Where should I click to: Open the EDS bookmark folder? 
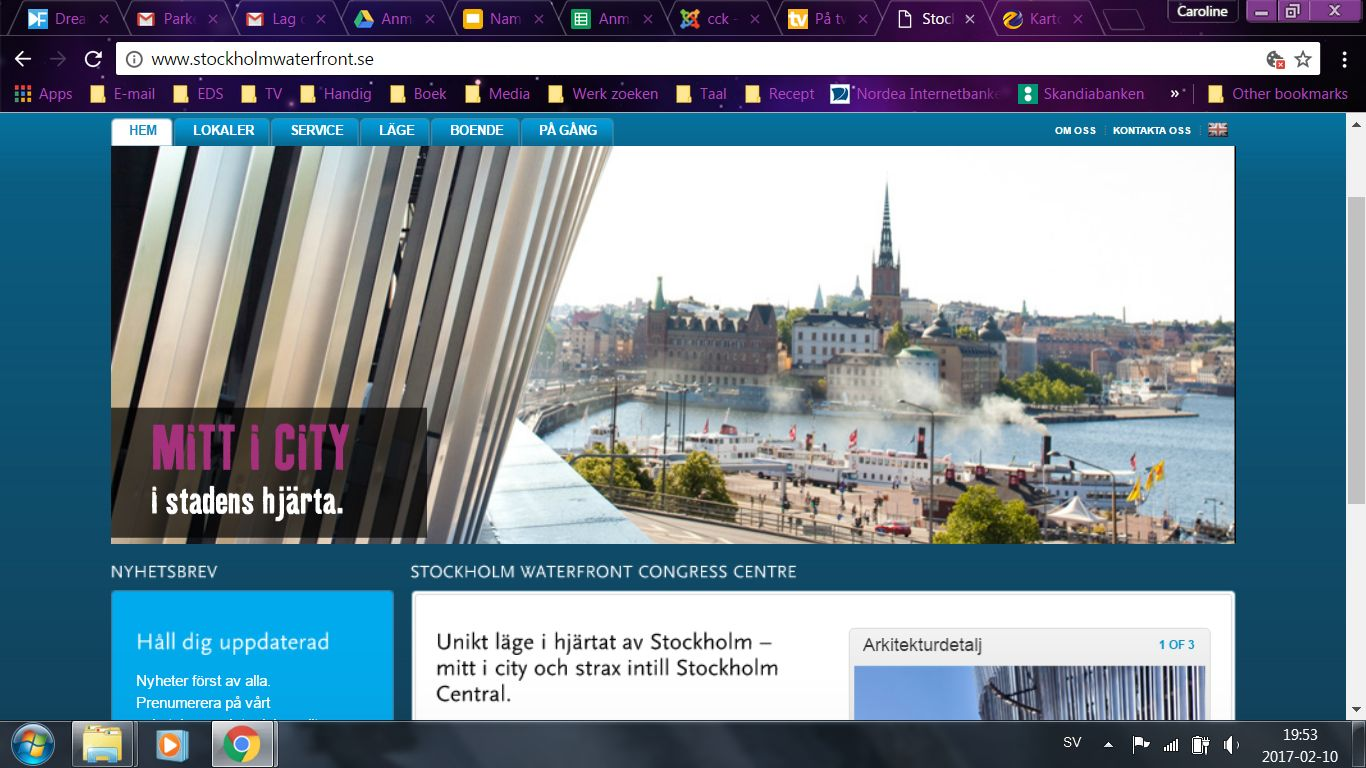click(198, 94)
